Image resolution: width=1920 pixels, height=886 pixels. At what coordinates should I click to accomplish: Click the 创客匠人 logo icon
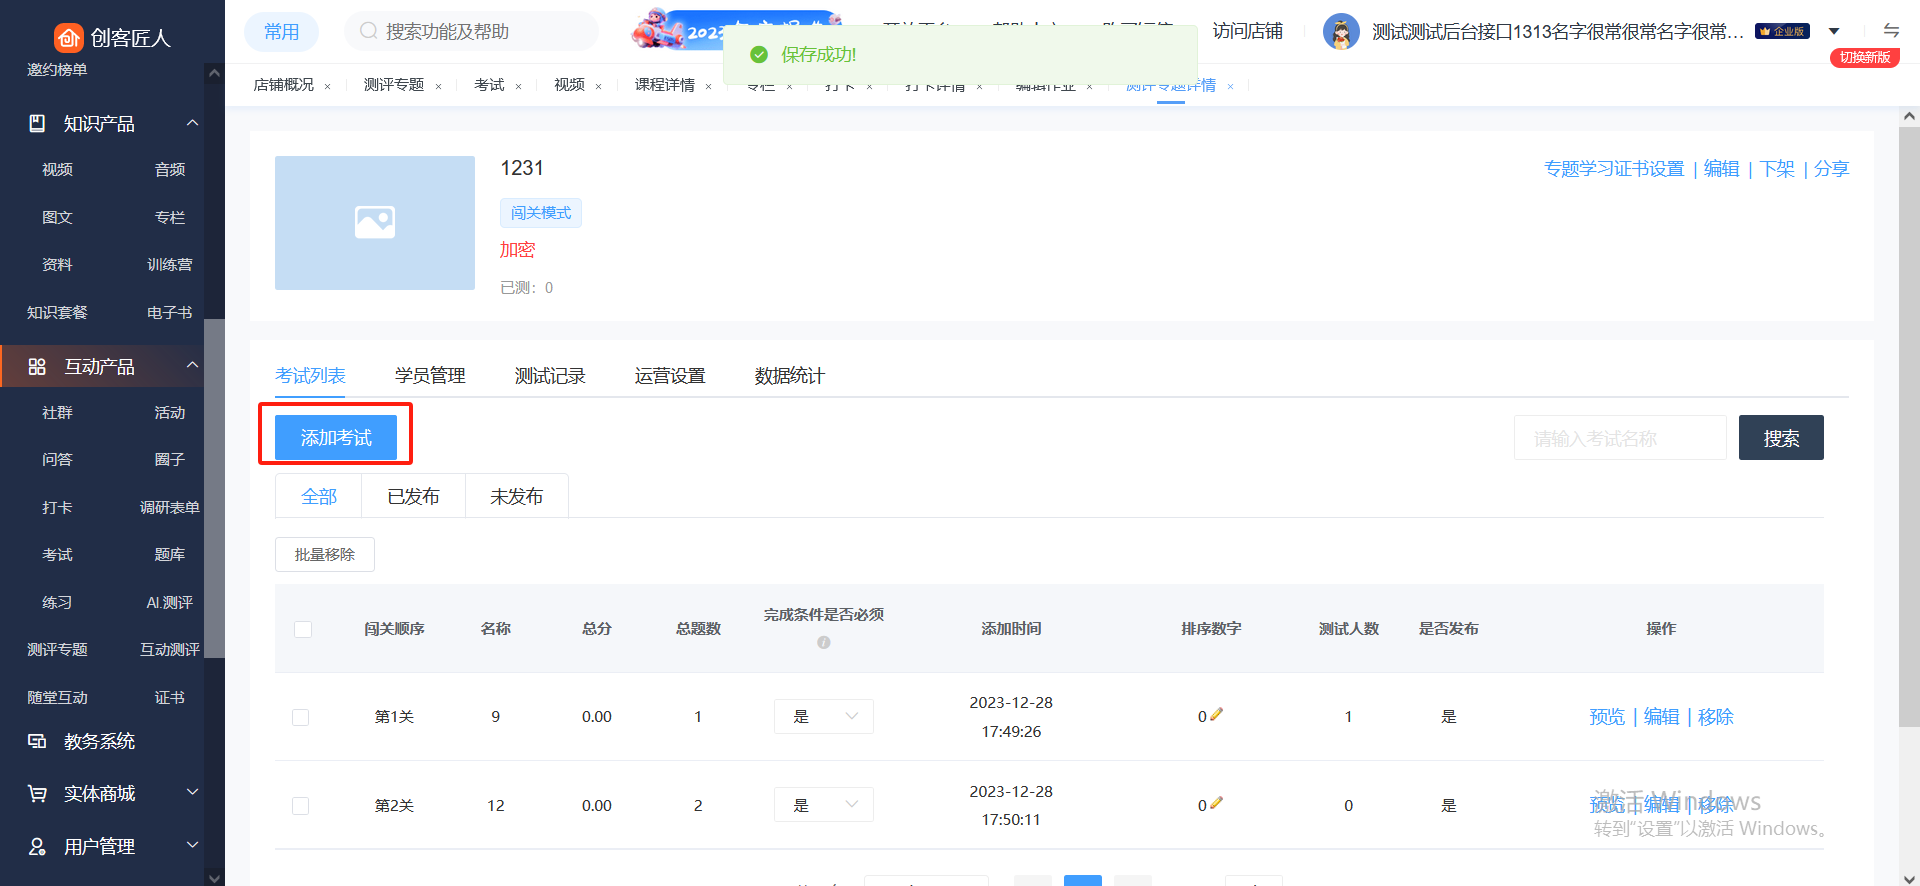pyautogui.click(x=68, y=38)
